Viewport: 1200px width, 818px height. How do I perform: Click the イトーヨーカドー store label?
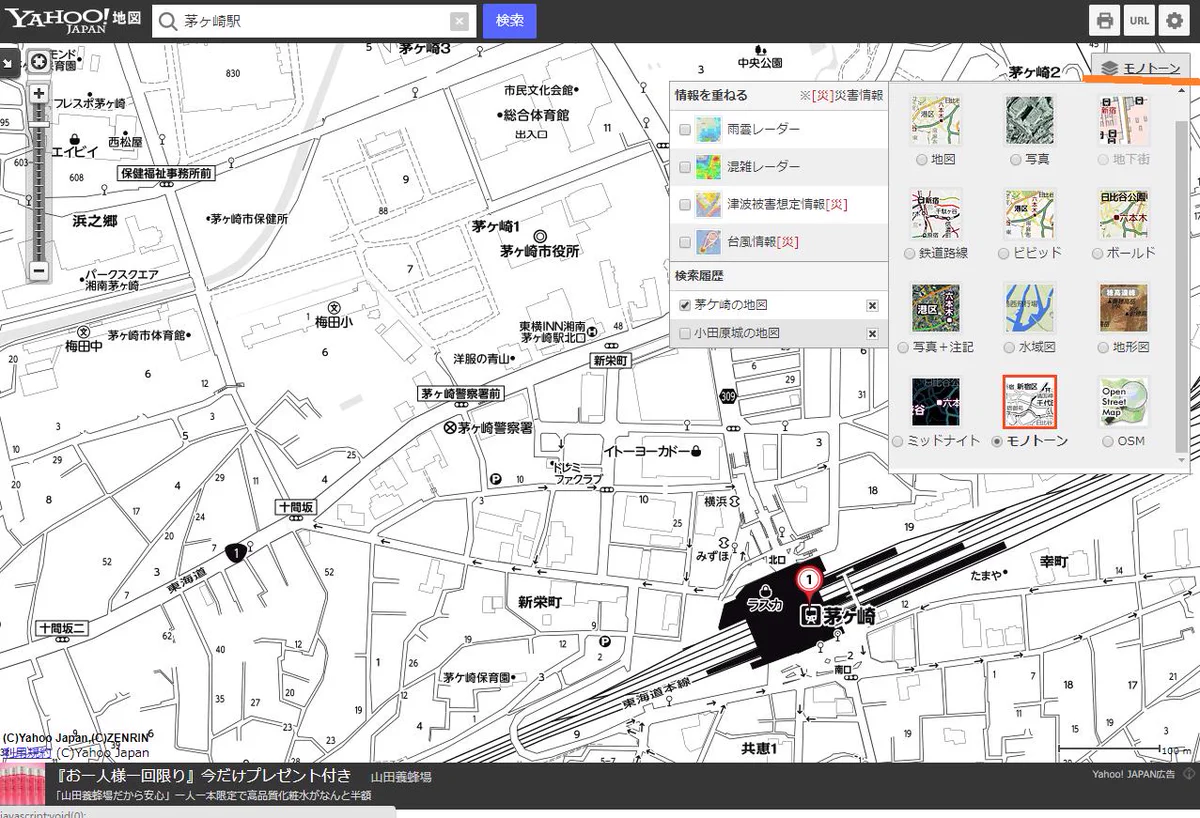tap(653, 451)
